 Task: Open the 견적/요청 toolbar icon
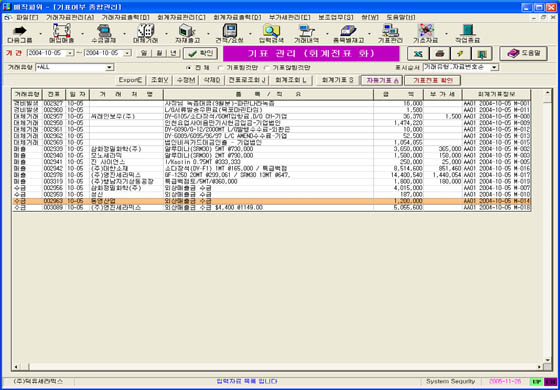(x=229, y=34)
